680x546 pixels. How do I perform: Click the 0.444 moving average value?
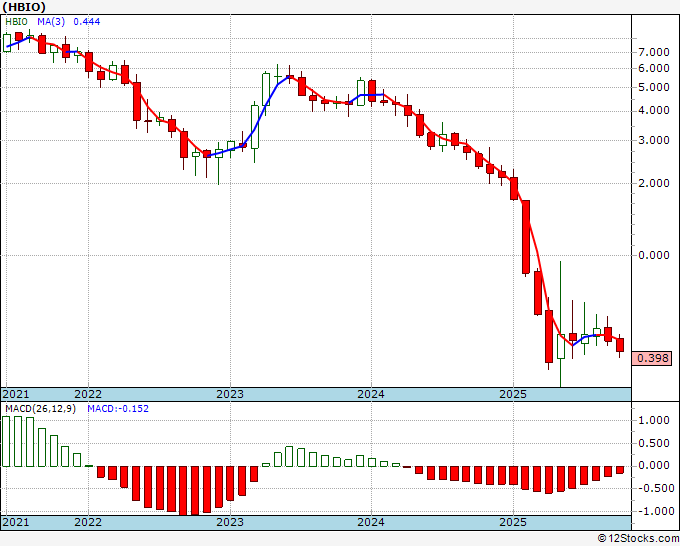click(x=87, y=22)
